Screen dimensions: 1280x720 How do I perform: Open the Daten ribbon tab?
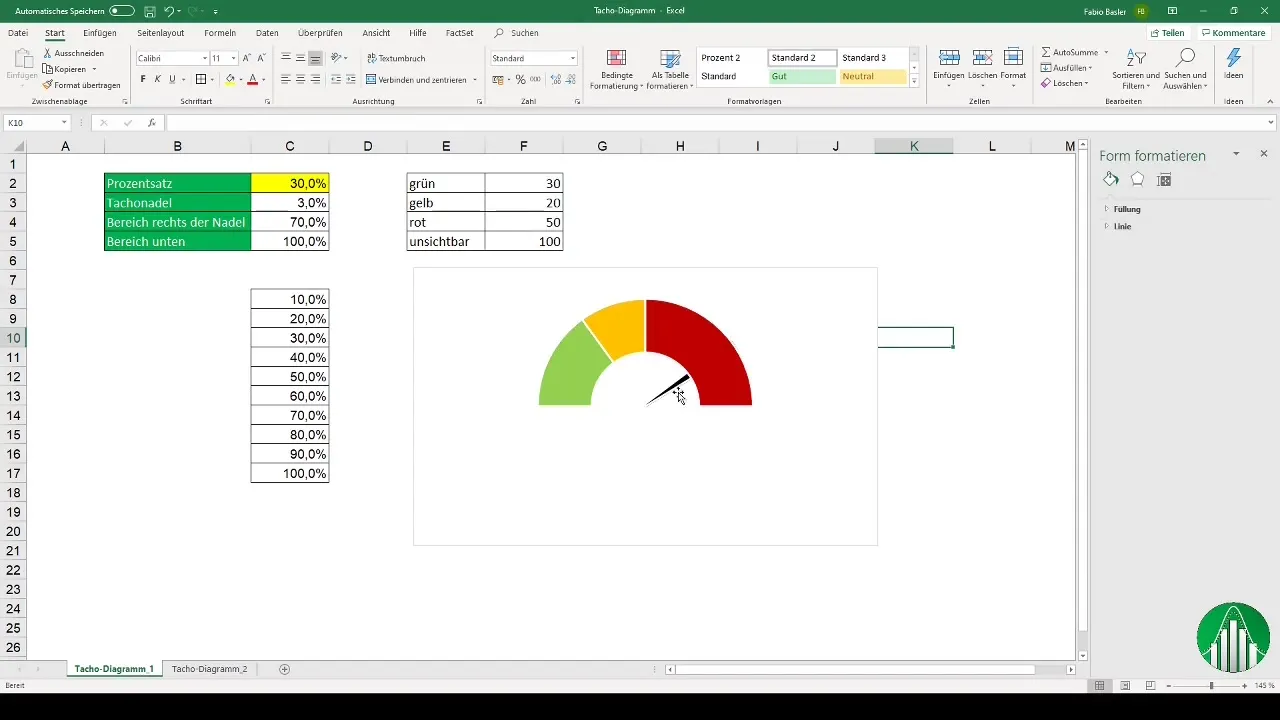click(267, 33)
